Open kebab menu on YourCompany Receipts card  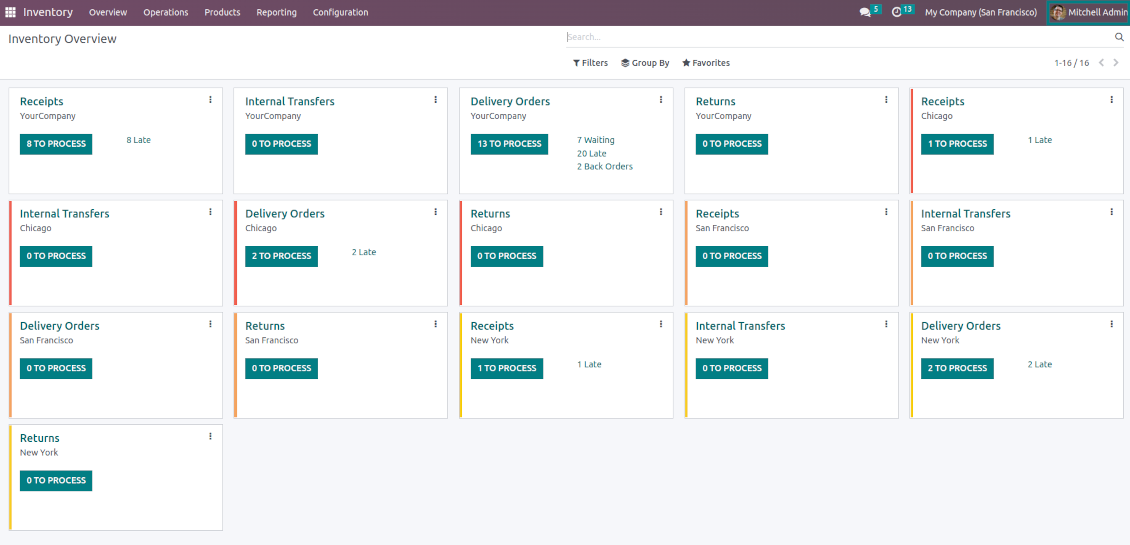click(x=210, y=100)
